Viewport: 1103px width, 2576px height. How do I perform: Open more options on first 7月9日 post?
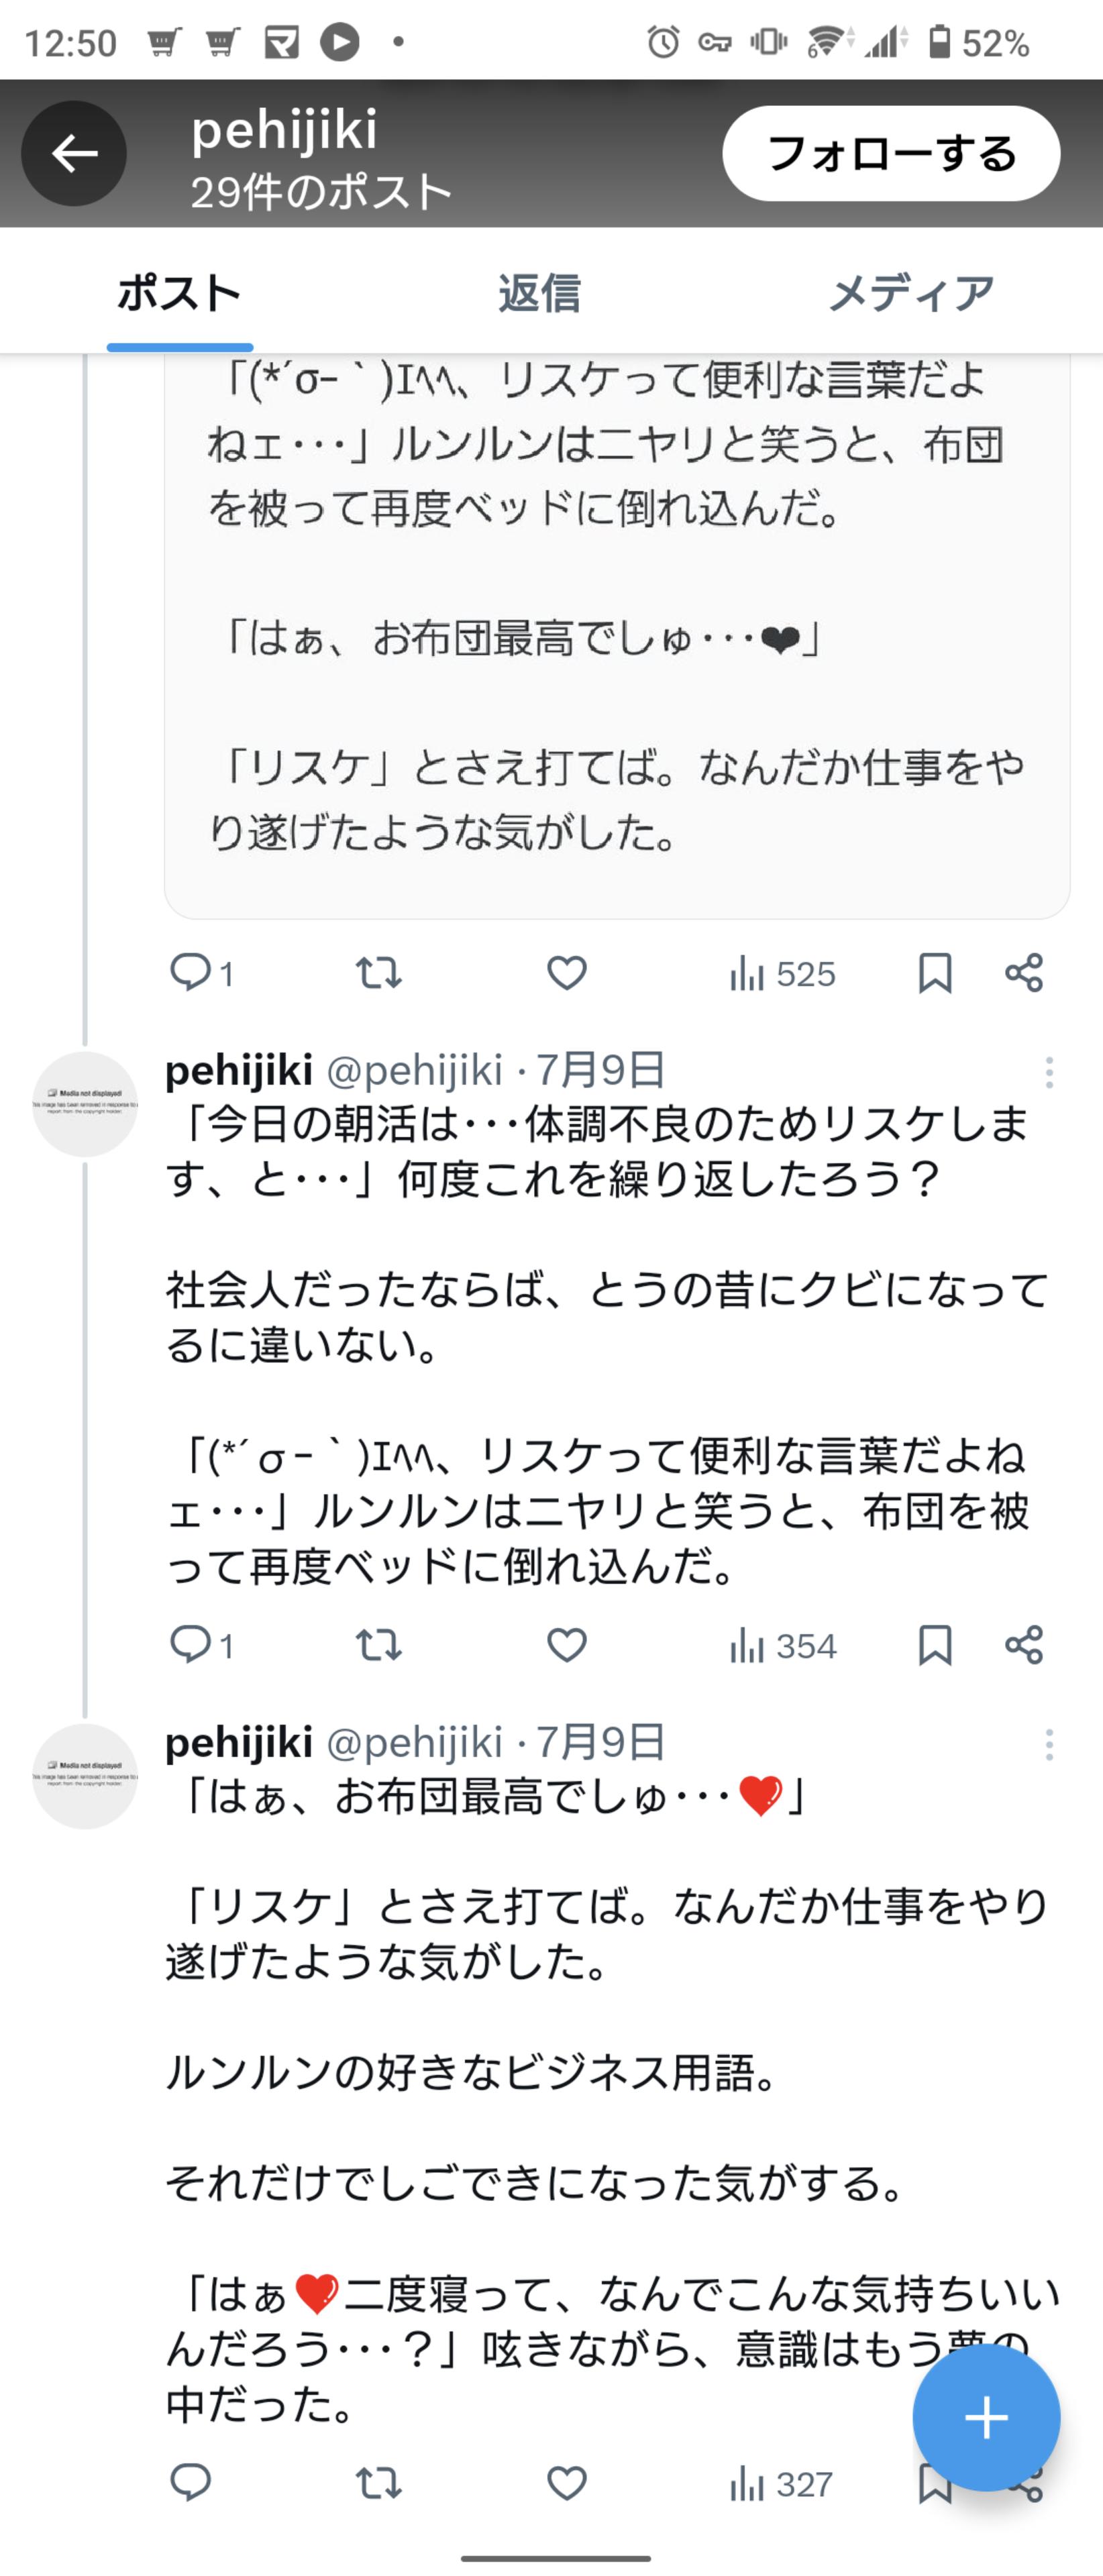1049,1073
